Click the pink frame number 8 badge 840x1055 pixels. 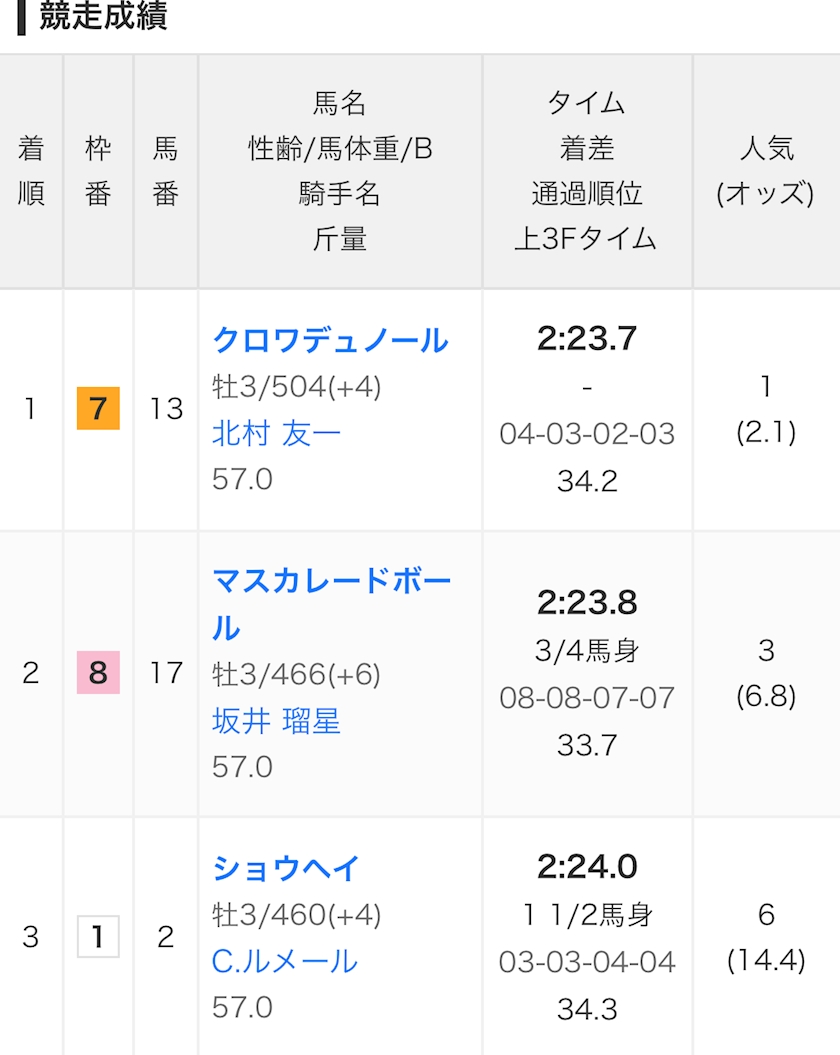point(98,672)
